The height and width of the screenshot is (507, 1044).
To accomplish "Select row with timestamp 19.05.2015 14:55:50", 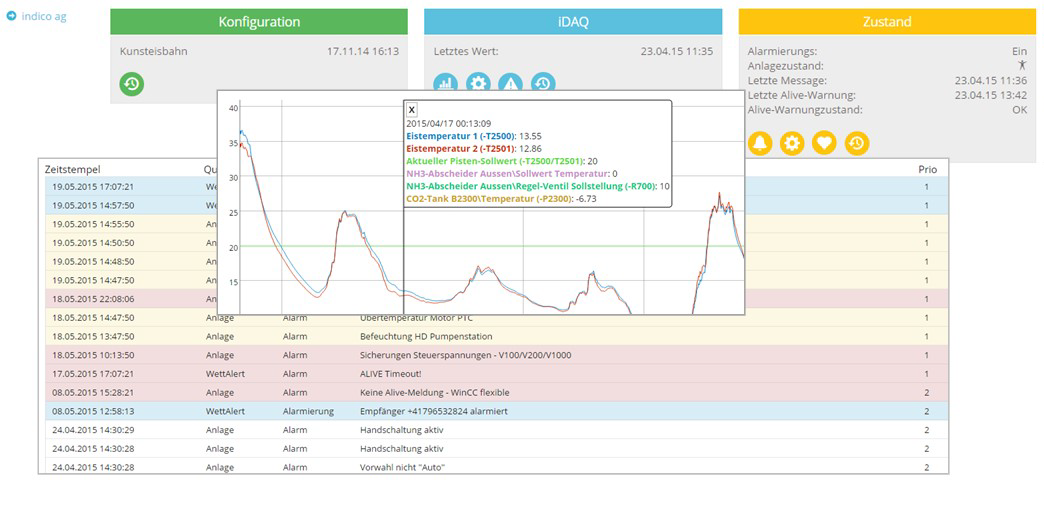I will tap(497, 225).
